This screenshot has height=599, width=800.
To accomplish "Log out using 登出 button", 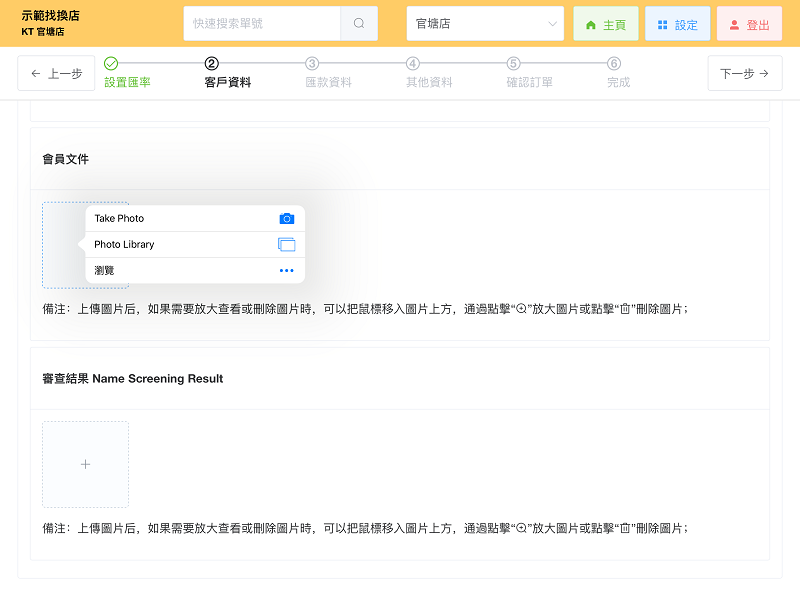I will 749,24.
